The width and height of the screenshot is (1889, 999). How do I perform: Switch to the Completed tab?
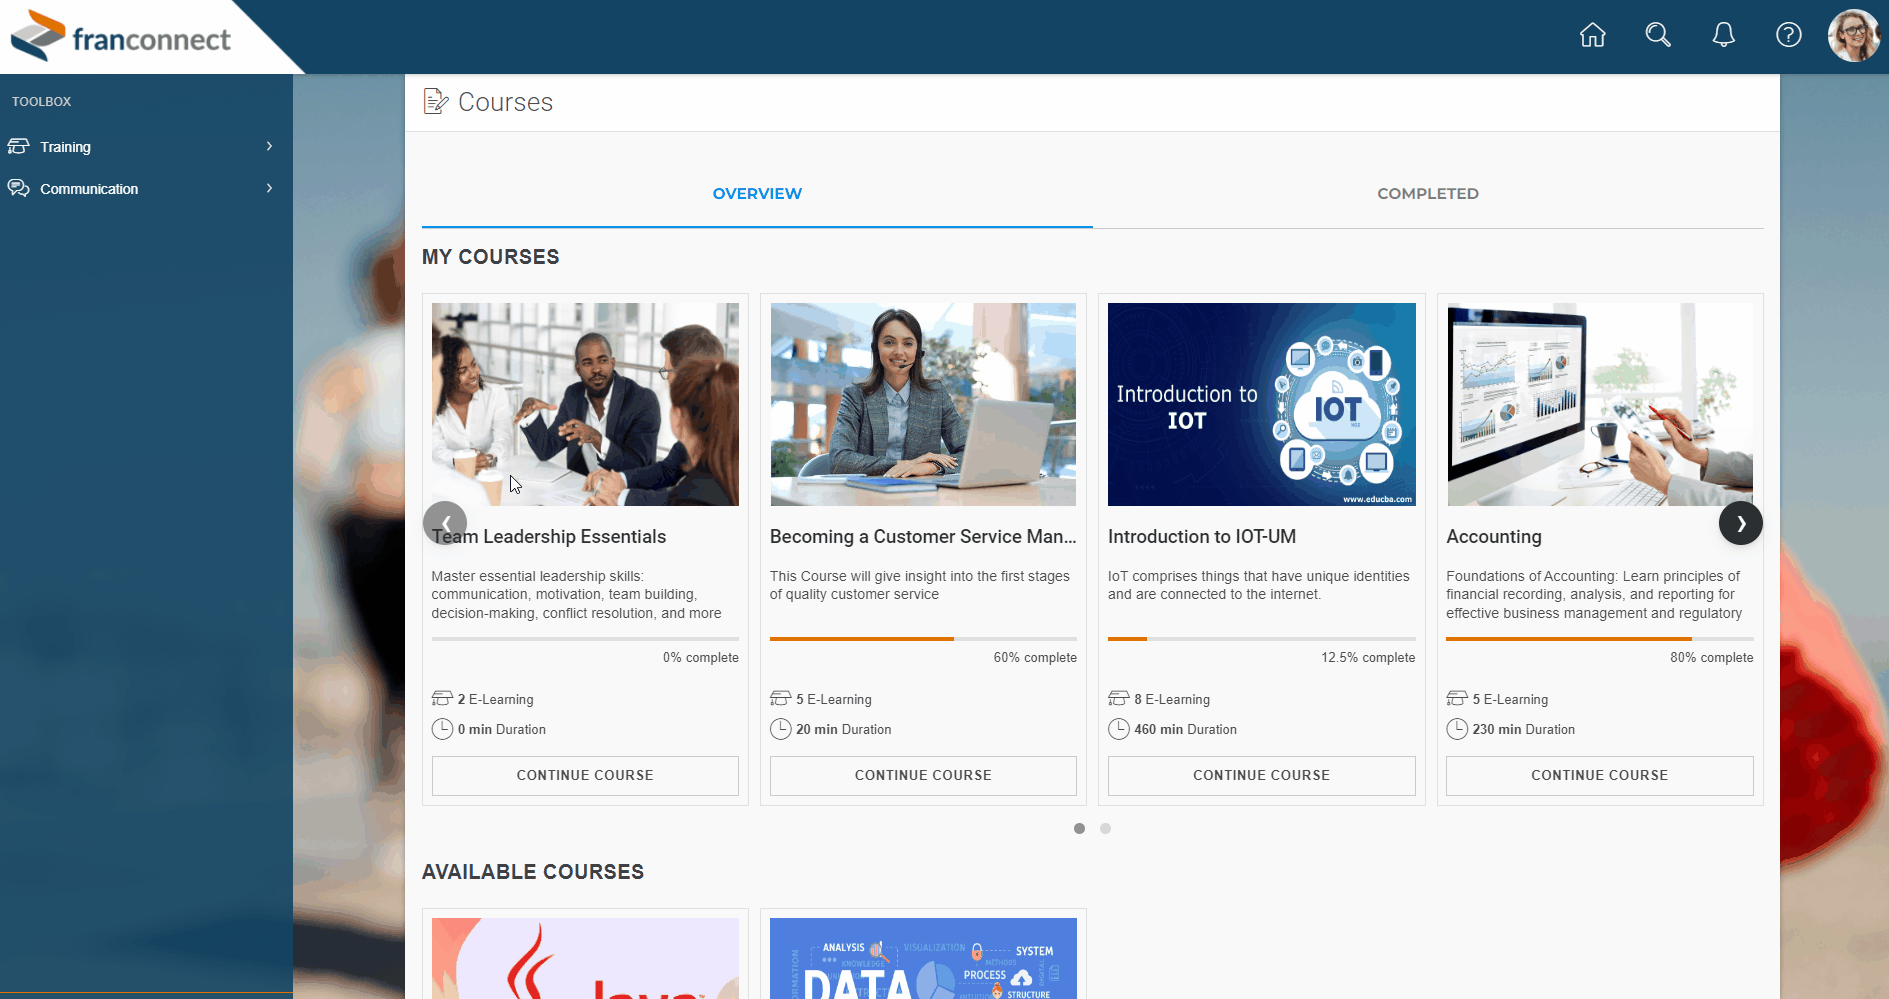tap(1427, 194)
